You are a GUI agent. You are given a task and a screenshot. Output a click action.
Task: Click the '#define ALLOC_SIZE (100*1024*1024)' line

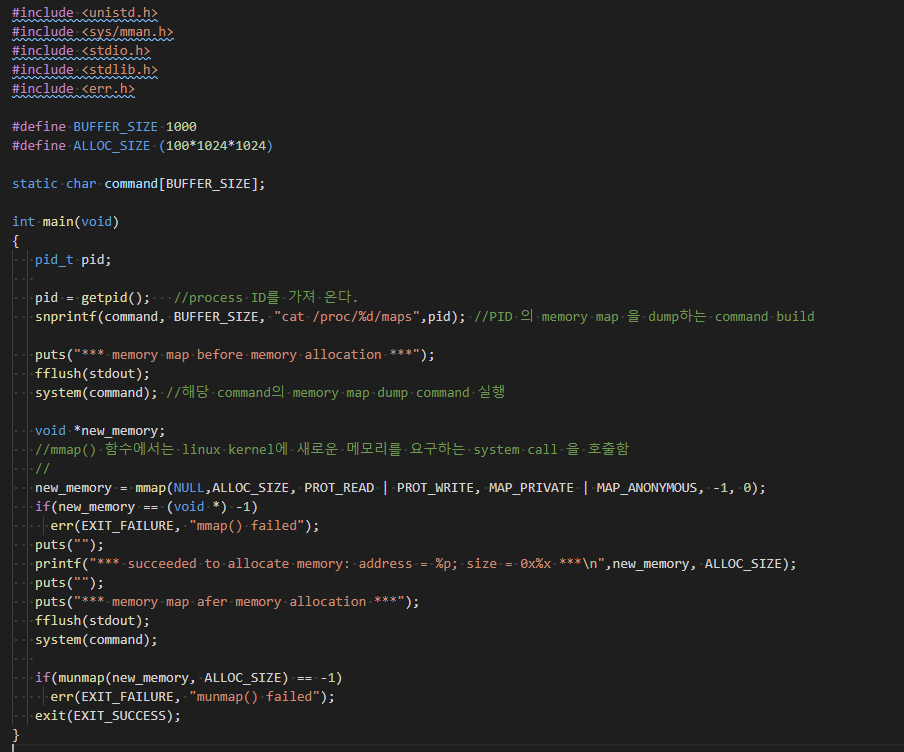click(x=142, y=146)
